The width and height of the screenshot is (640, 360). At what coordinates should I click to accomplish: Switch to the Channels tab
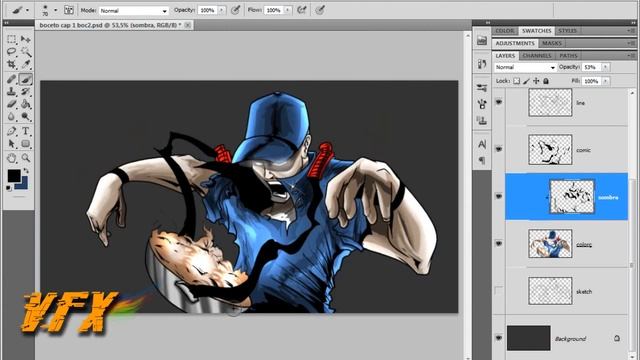tap(537, 56)
